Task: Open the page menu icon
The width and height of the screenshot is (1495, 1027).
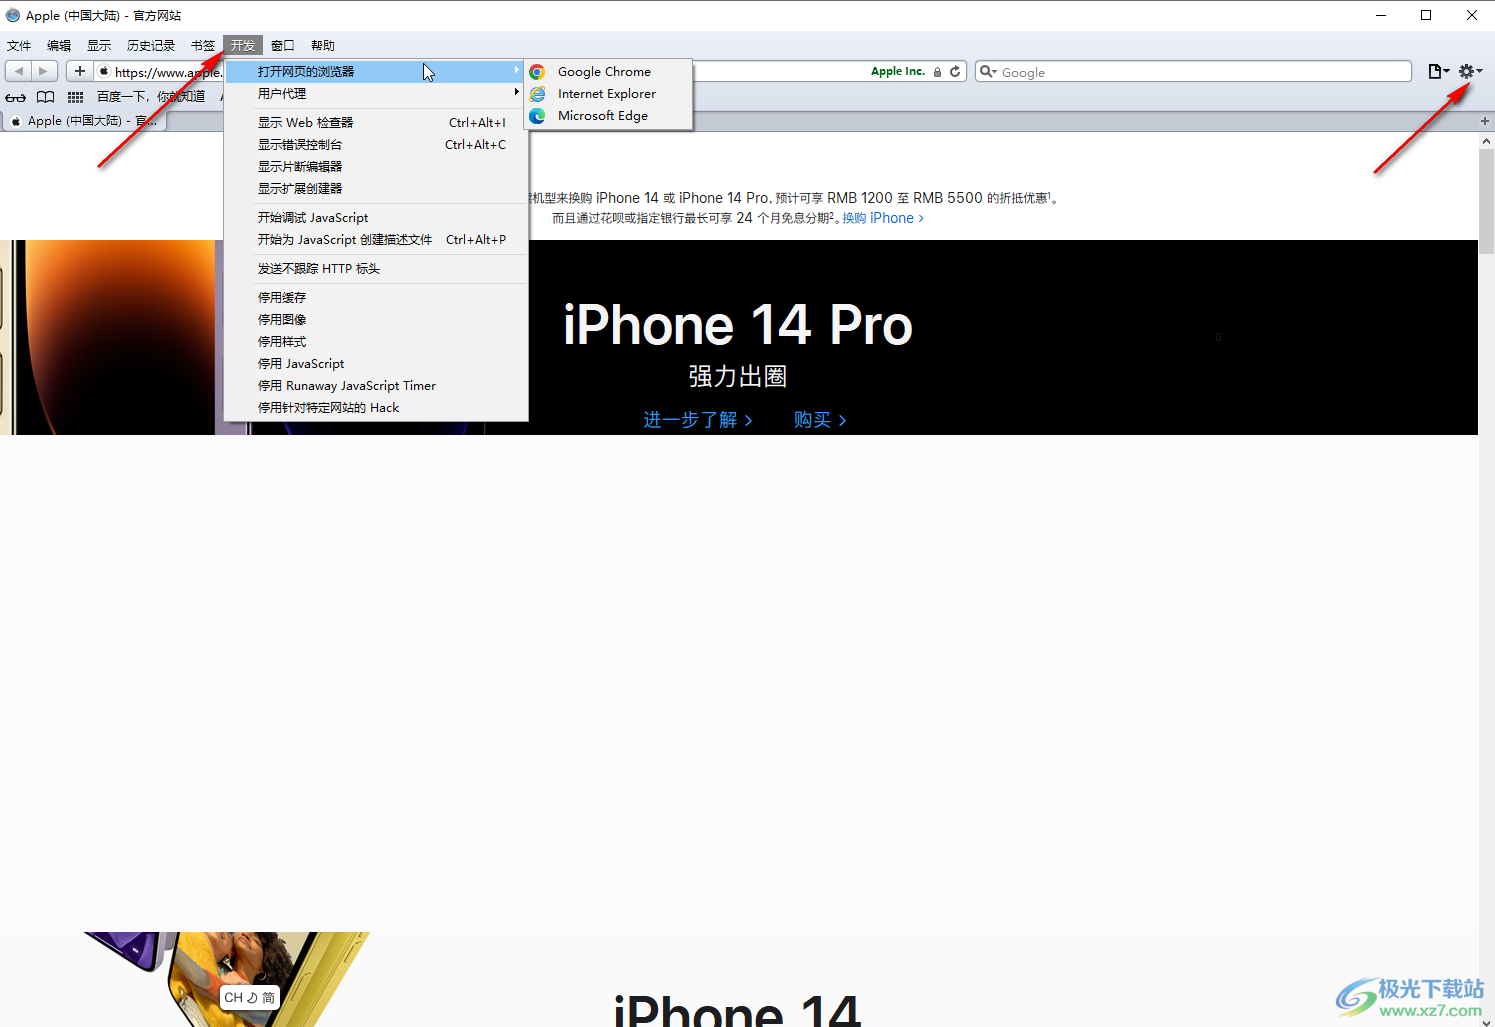Action: pos(1438,71)
